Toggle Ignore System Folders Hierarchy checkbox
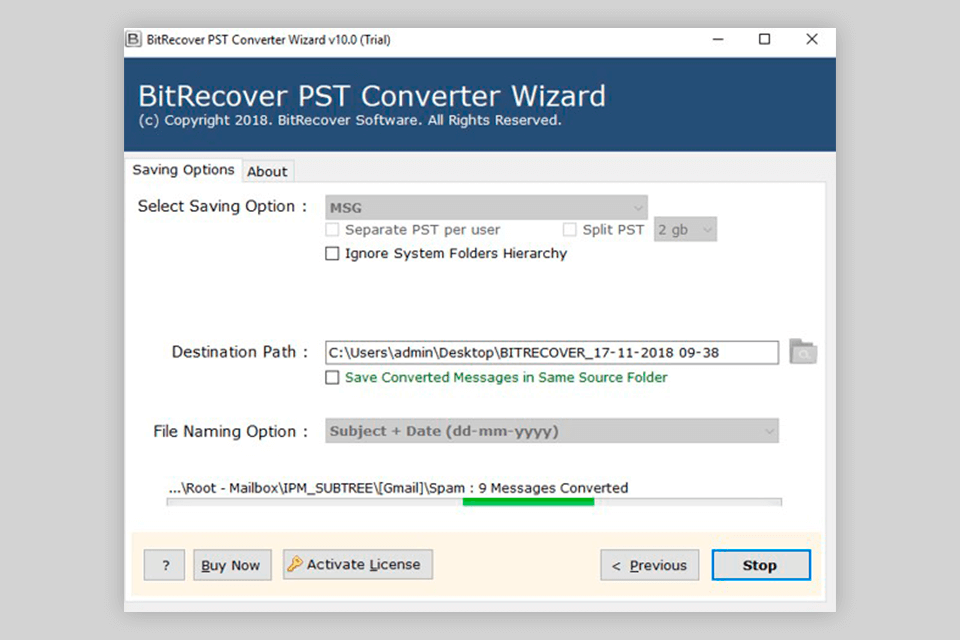The height and width of the screenshot is (640, 960). [332, 254]
